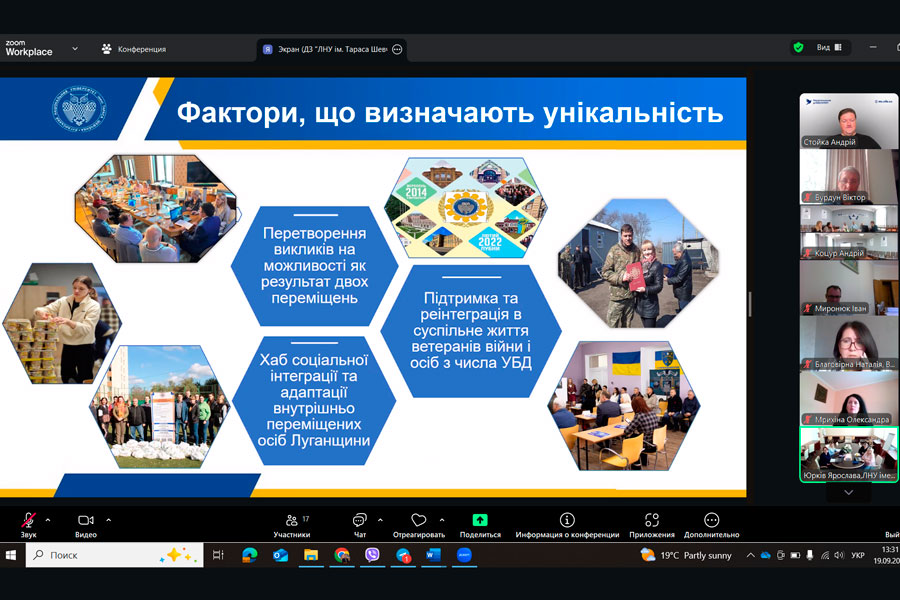Select Благовірна Наталія video thumbnail
Image resolution: width=900 pixels, height=600 pixels.
tap(848, 343)
